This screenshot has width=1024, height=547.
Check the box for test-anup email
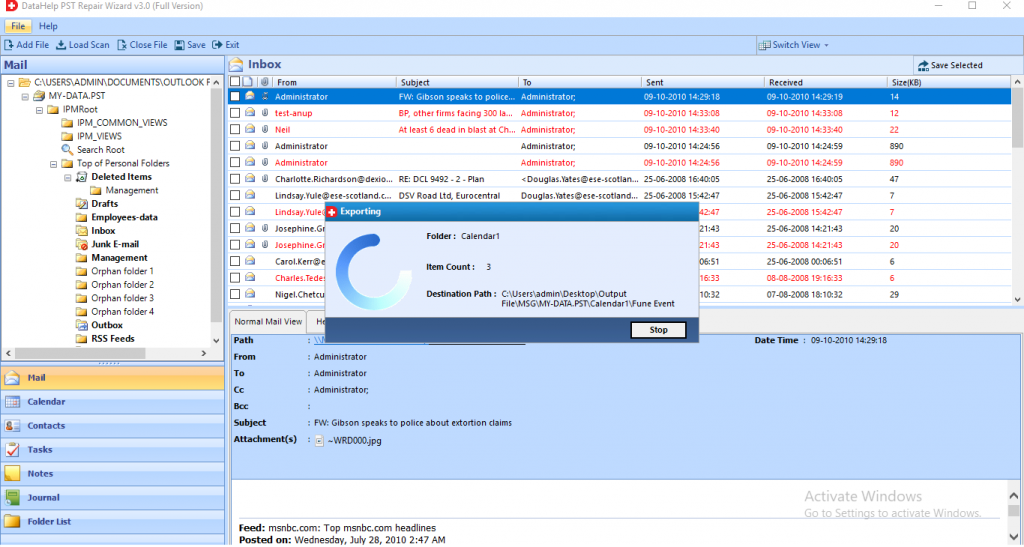[x=234, y=114]
